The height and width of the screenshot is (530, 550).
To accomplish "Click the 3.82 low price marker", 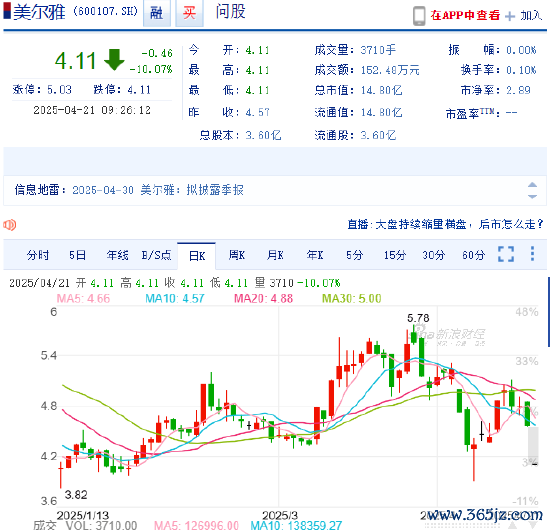I will (x=76, y=495).
